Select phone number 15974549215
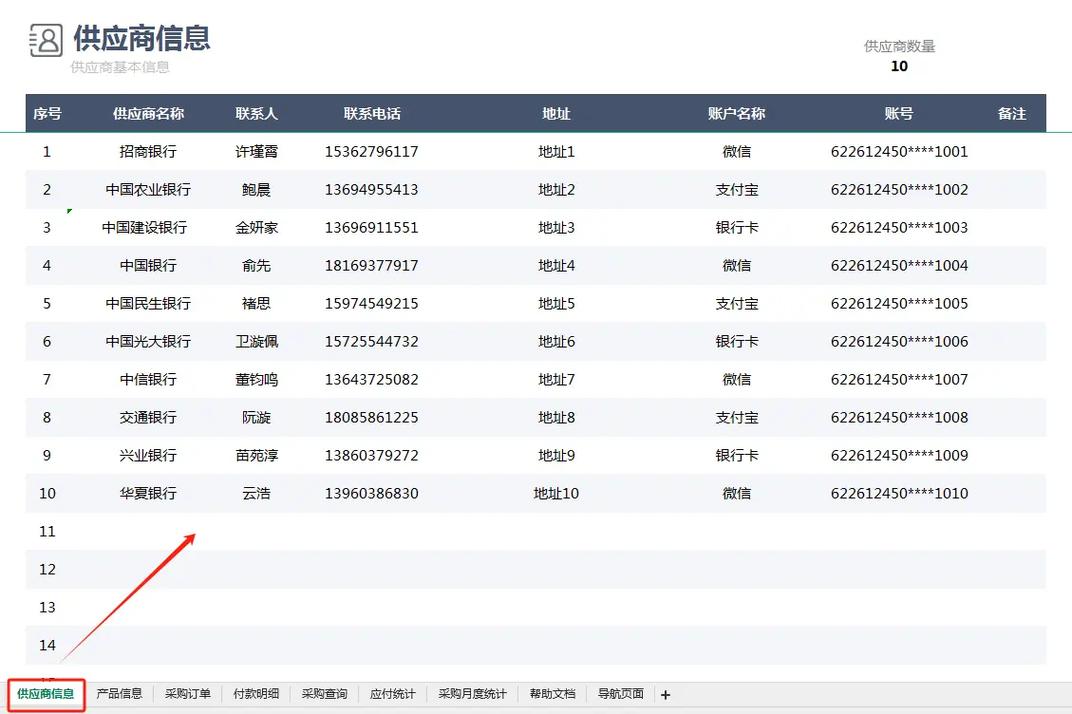1072x714 pixels. click(x=371, y=304)
